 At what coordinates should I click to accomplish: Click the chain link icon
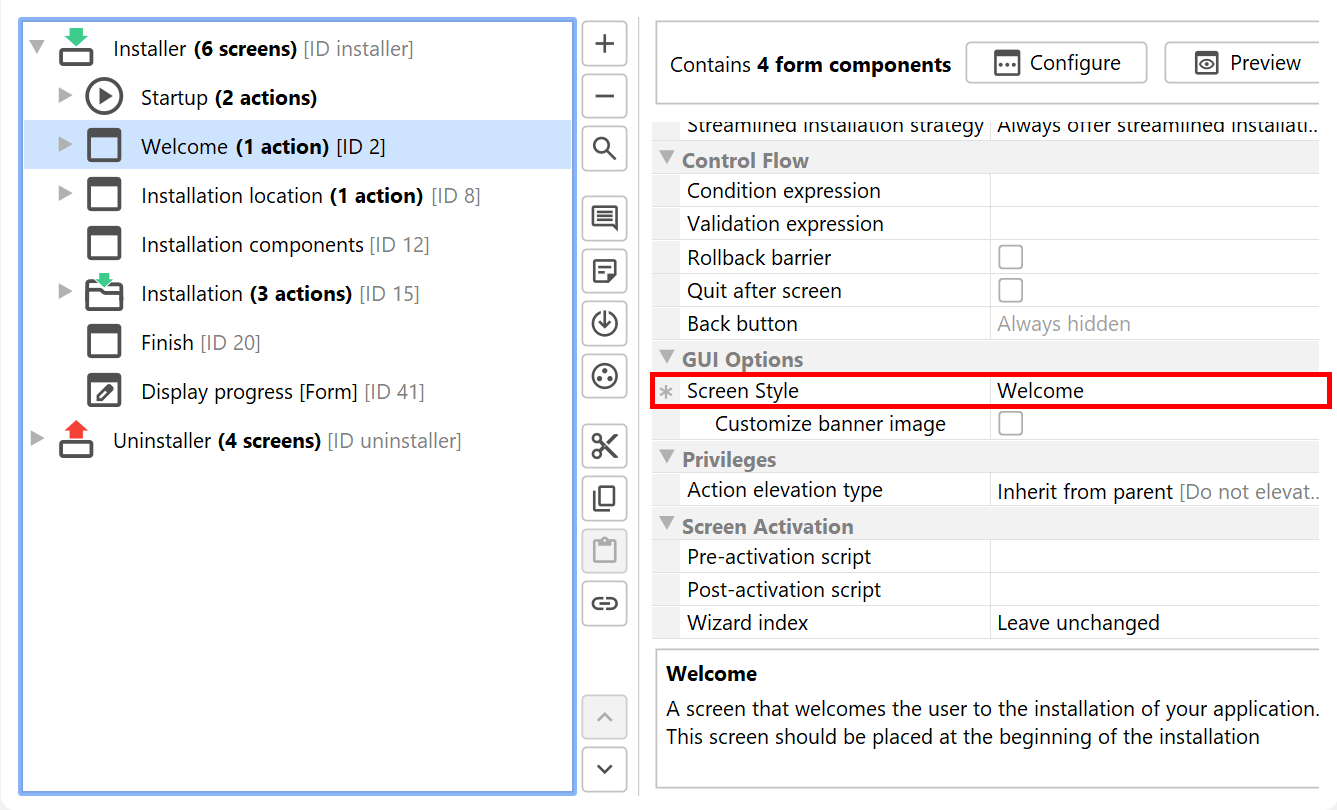(604, 603)
